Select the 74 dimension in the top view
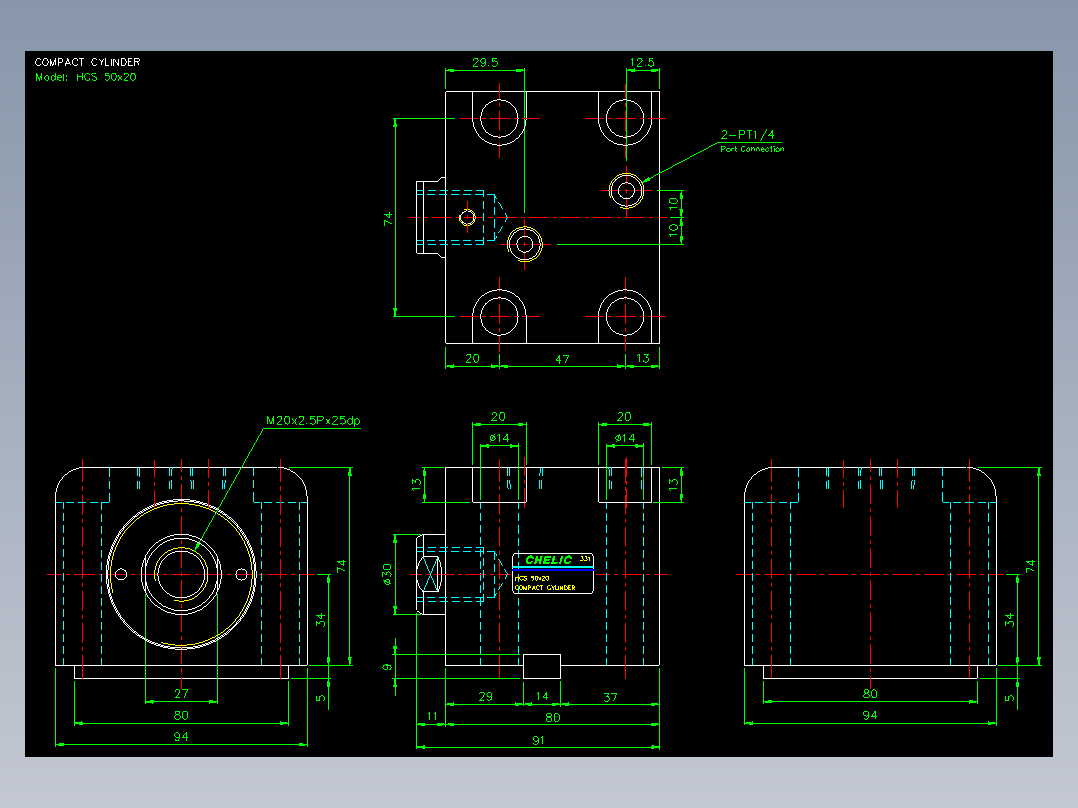 (x=388, y=219)
